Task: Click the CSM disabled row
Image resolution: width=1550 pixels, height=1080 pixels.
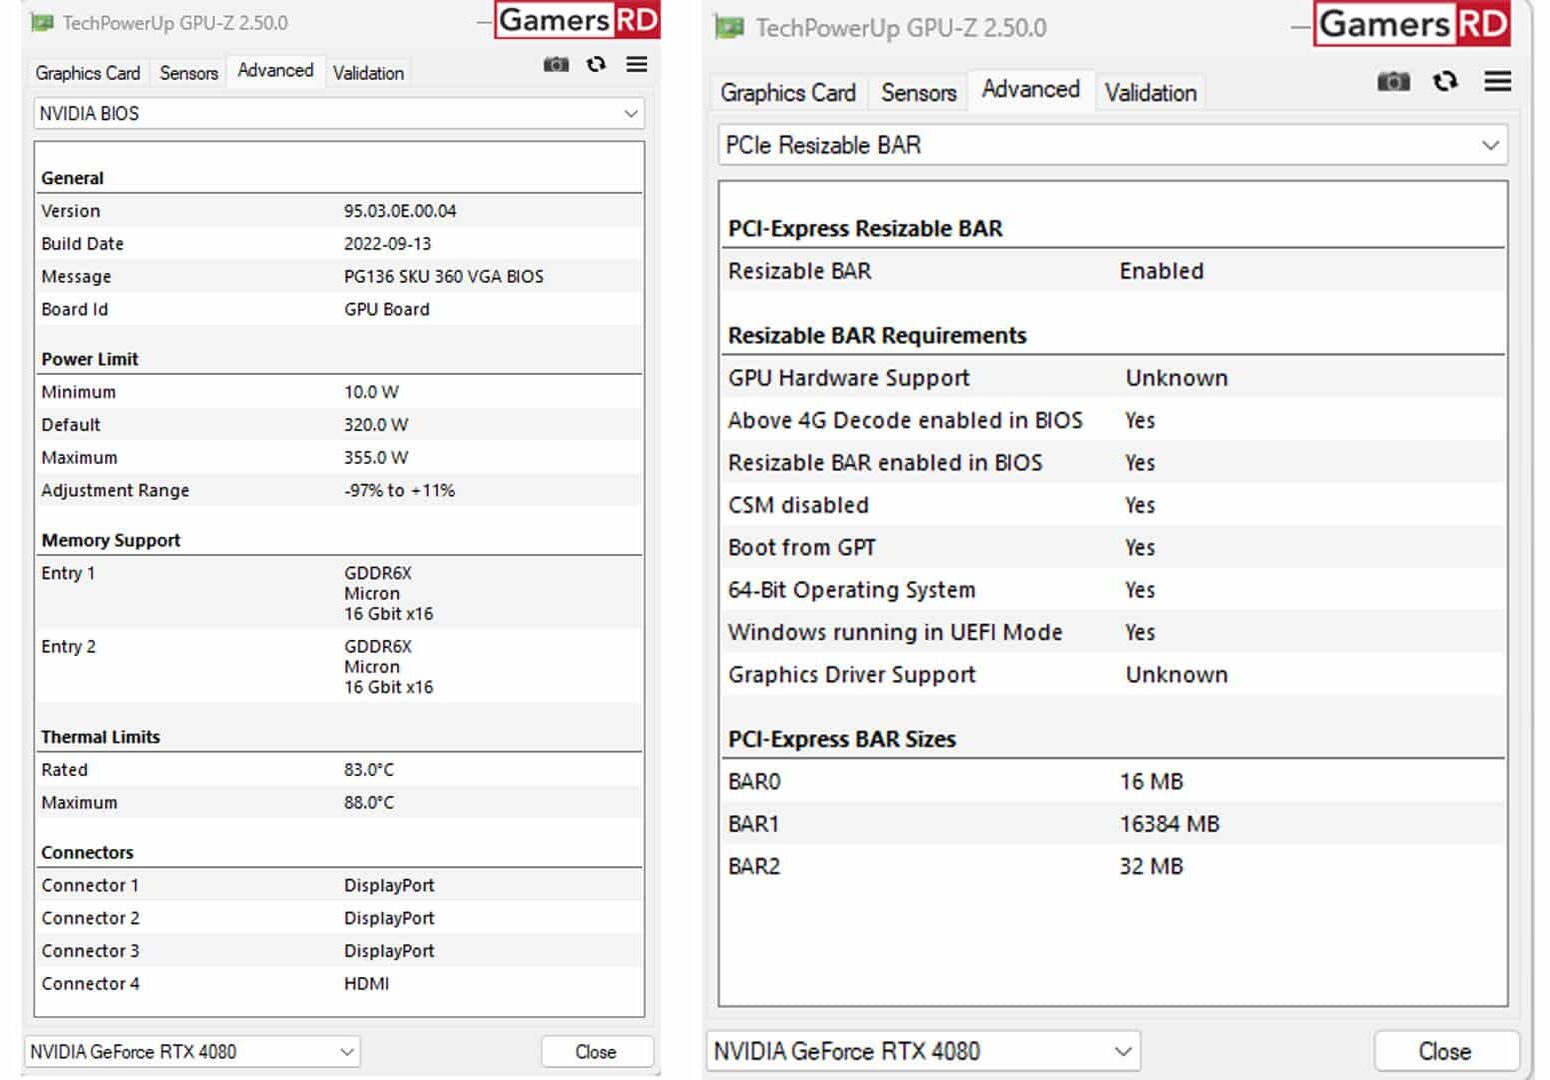Action: [x=1113, y=505]
